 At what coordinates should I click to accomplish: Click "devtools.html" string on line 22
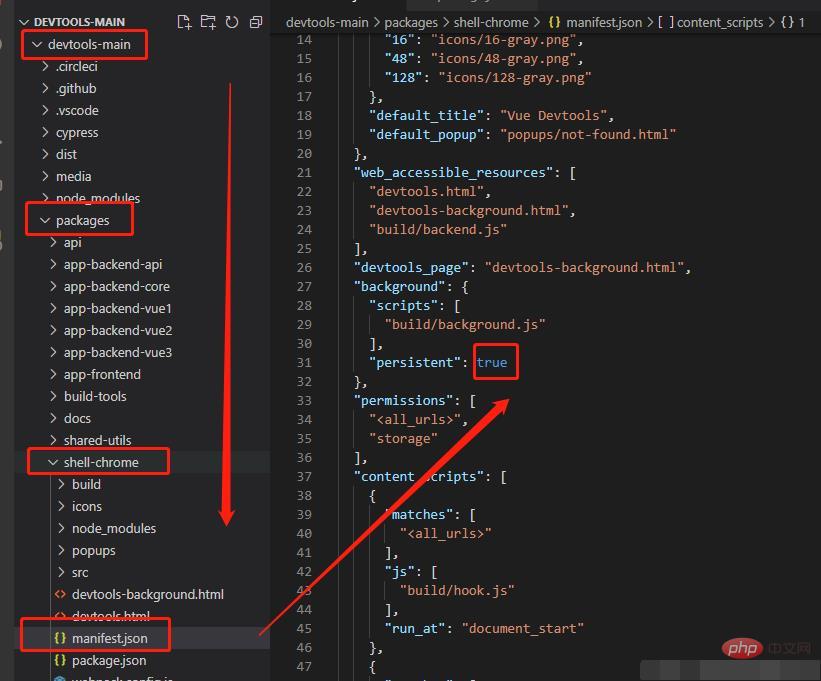(x=426, y=192)
